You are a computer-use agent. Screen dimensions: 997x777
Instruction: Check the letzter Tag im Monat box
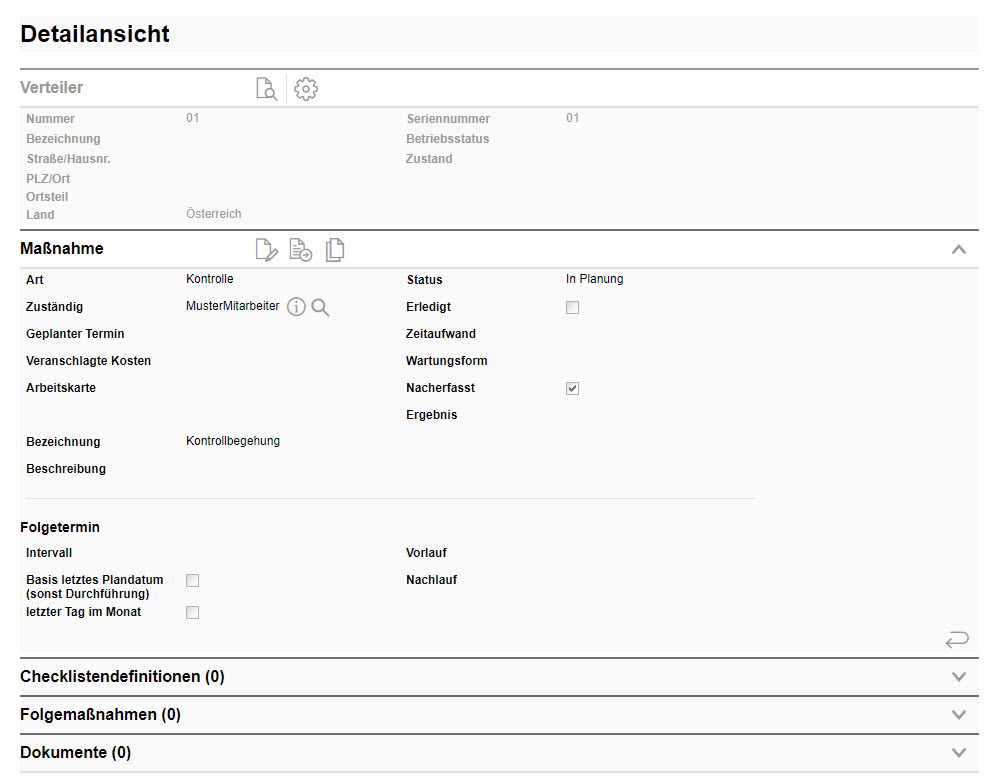pyautogui.click(x=193, y=613)
